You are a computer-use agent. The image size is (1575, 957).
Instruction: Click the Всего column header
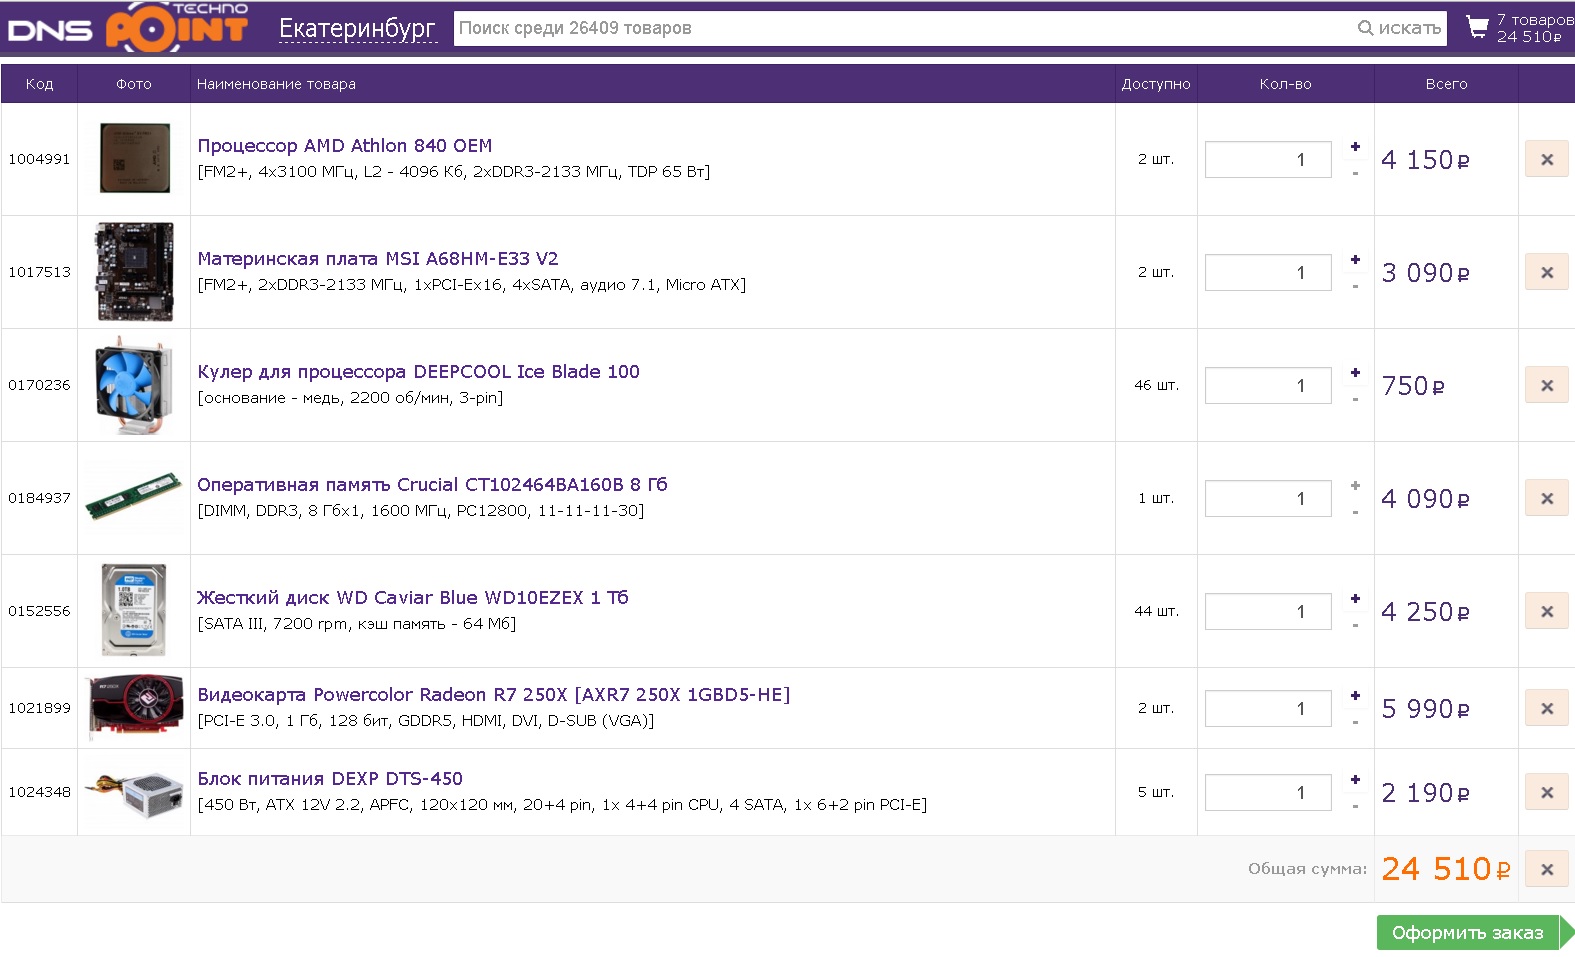pos(1446,84)
